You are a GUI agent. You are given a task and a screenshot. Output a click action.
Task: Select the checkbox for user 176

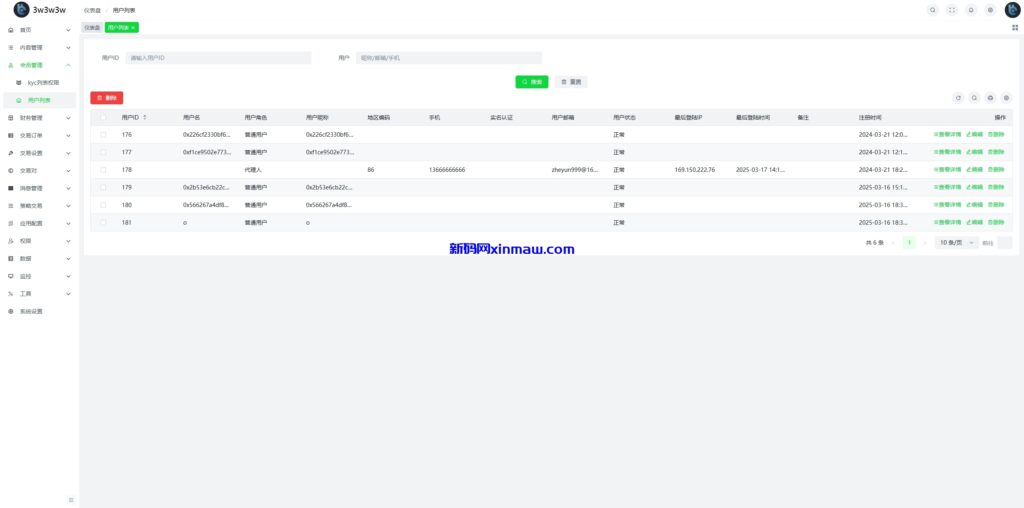pyautogui.click(x=103, y=134)
